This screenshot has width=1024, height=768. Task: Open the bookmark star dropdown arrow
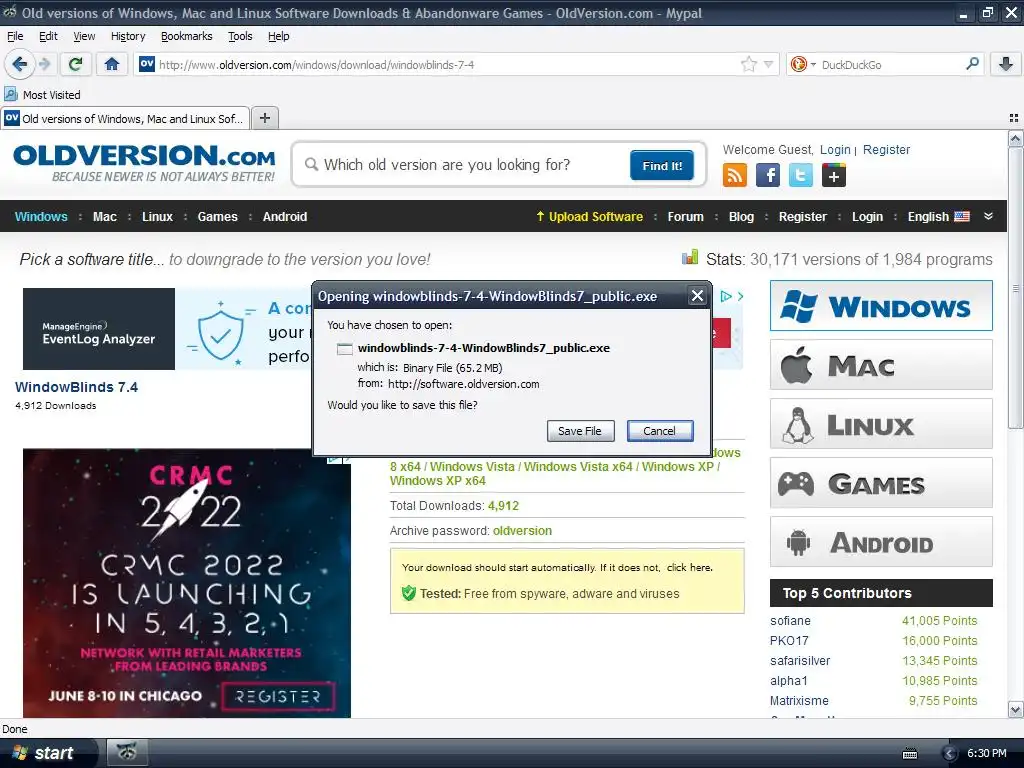[769, 64]
